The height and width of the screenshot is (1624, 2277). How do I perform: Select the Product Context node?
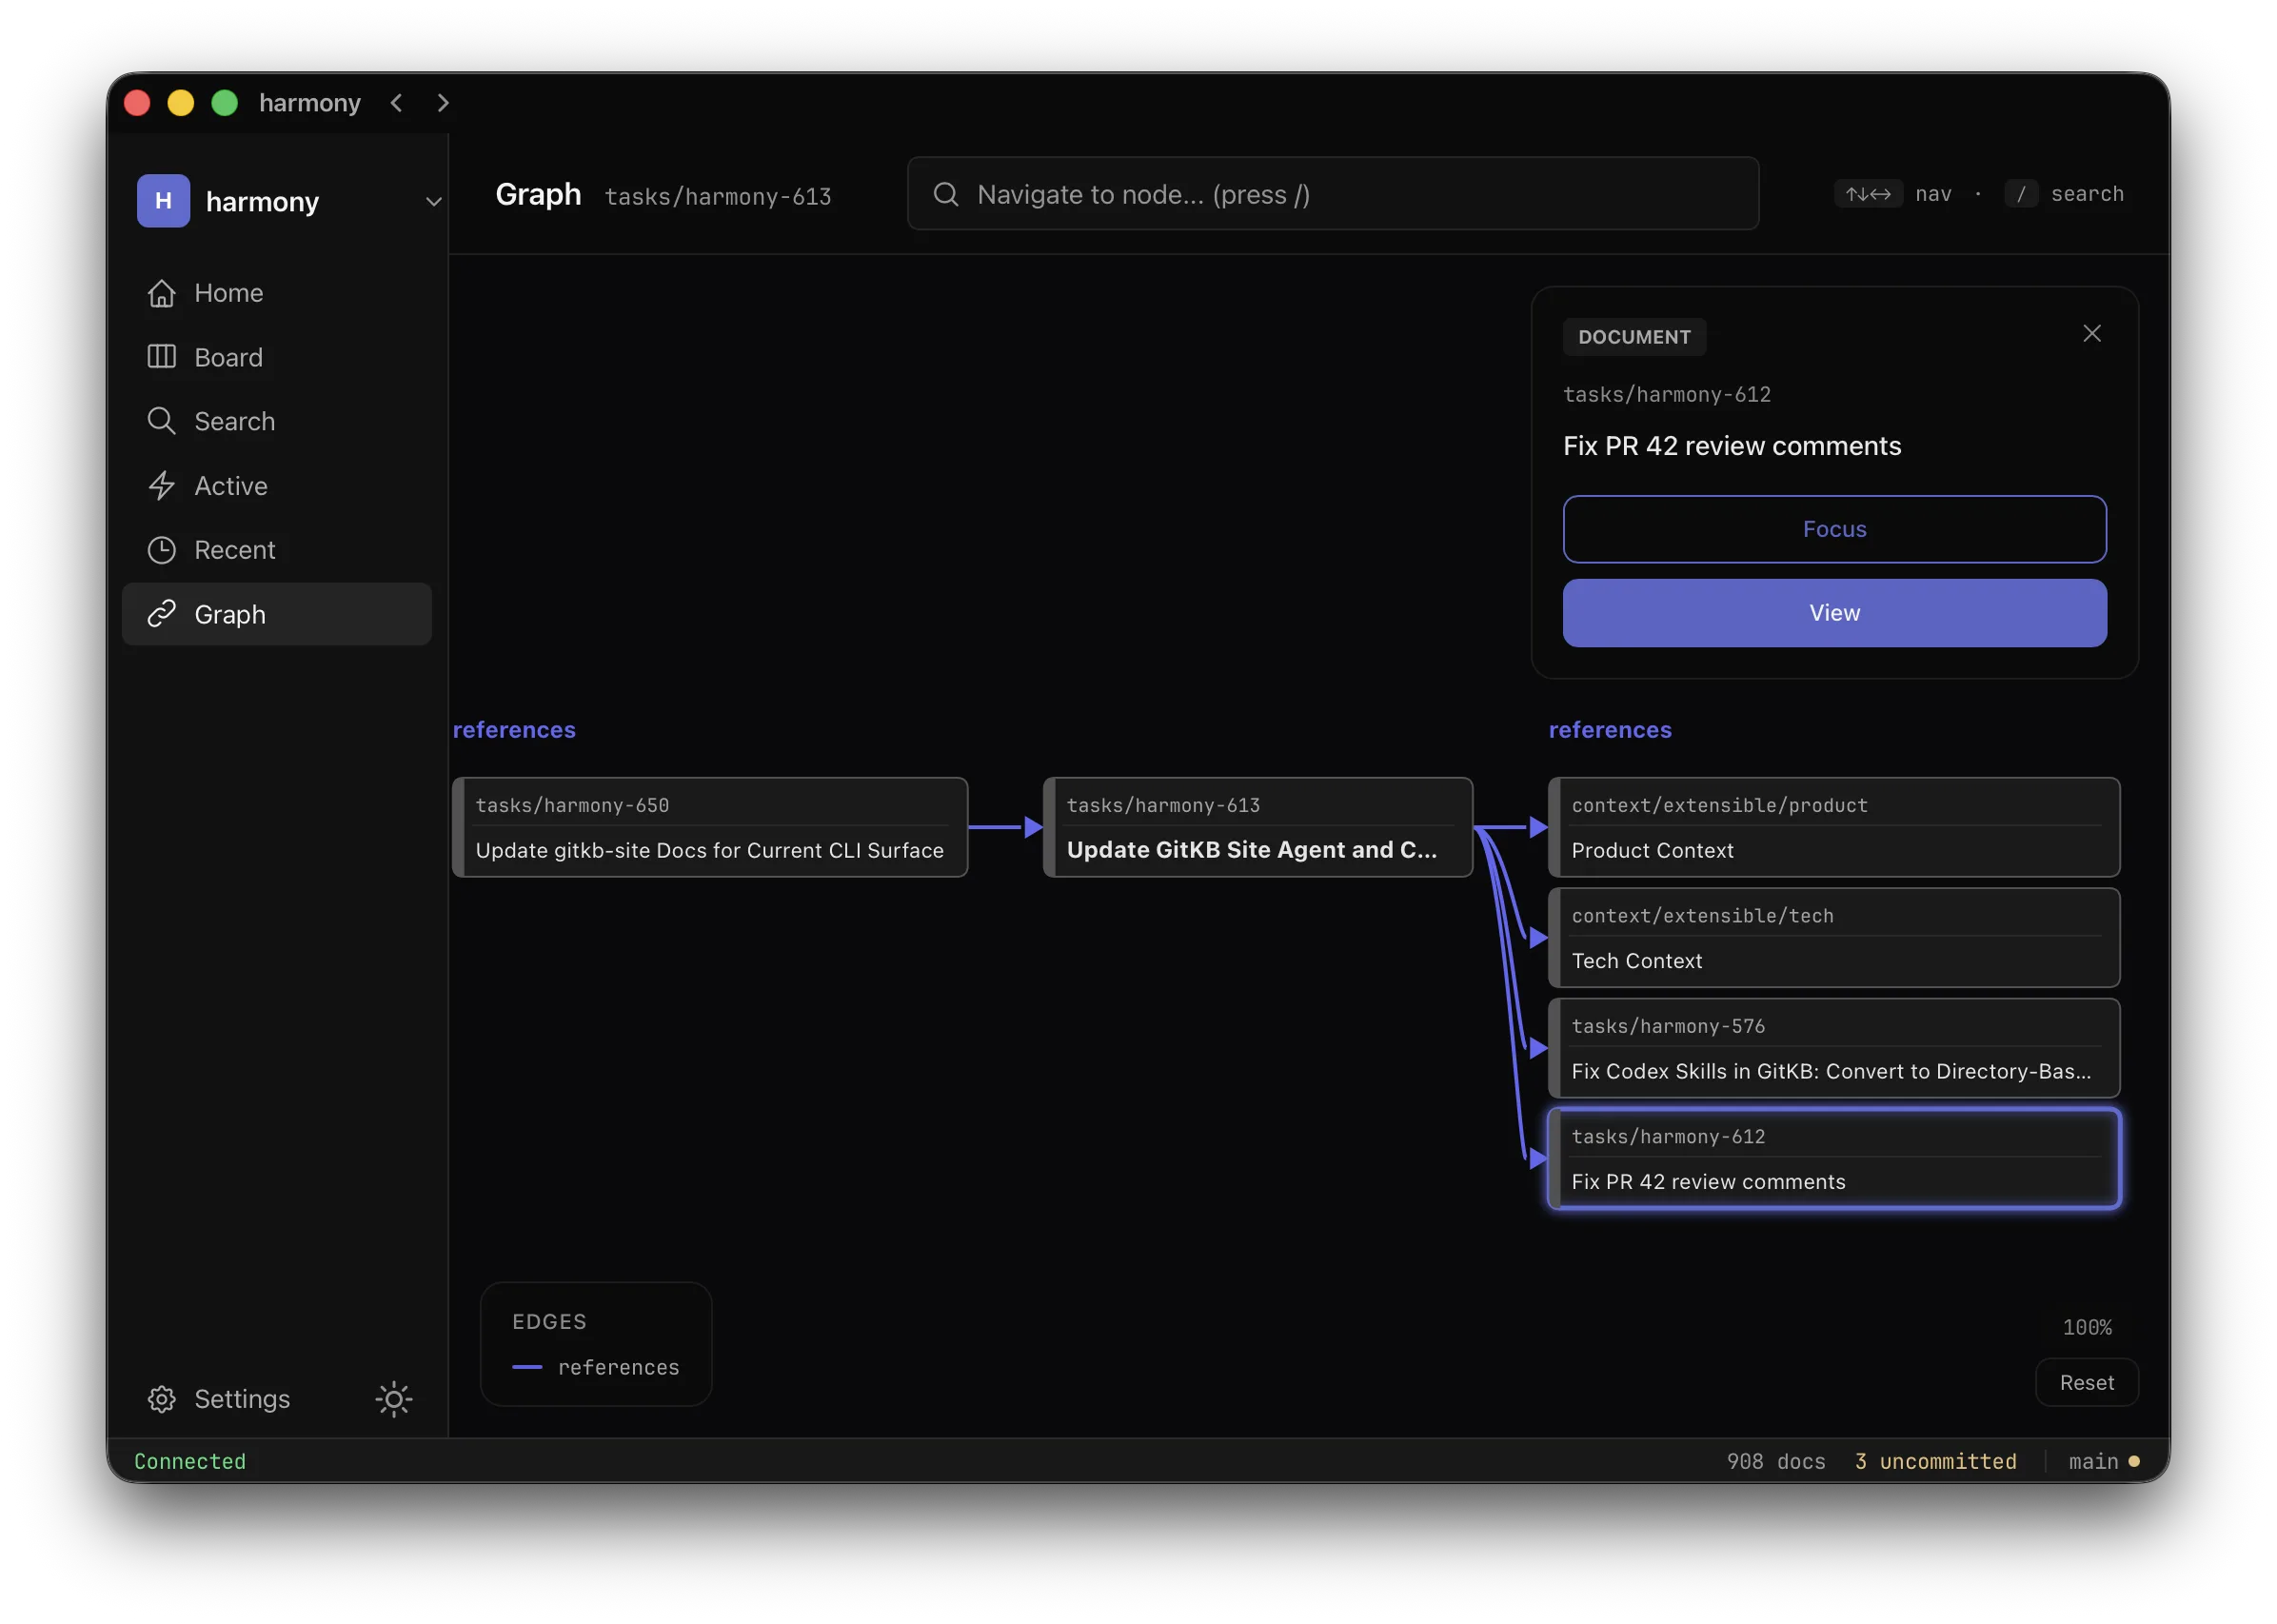pyautogui.click(x=1833, y=828)
